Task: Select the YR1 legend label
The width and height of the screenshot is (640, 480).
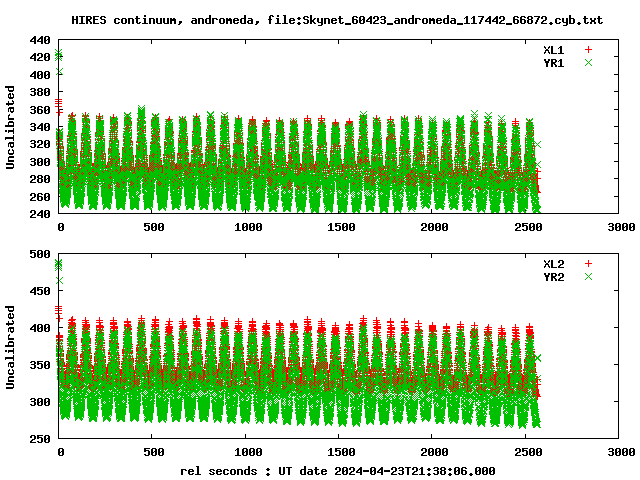Action: tap(553, 63)
